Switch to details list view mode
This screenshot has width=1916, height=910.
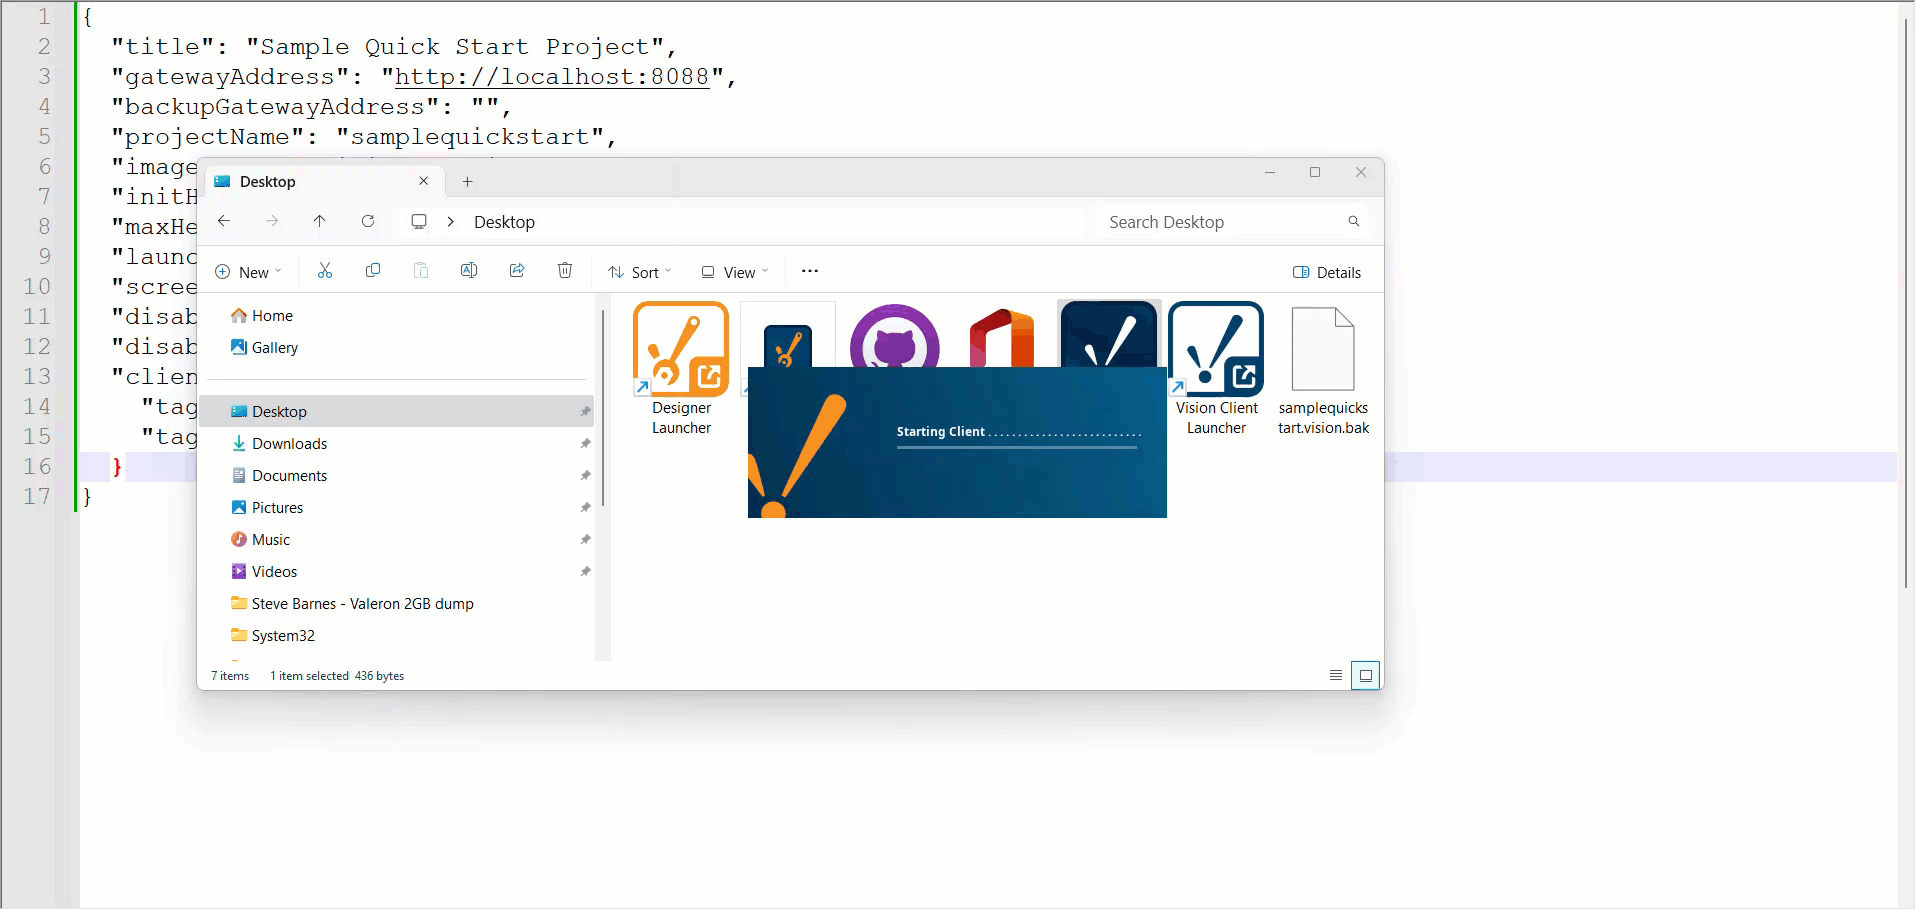1335,676
